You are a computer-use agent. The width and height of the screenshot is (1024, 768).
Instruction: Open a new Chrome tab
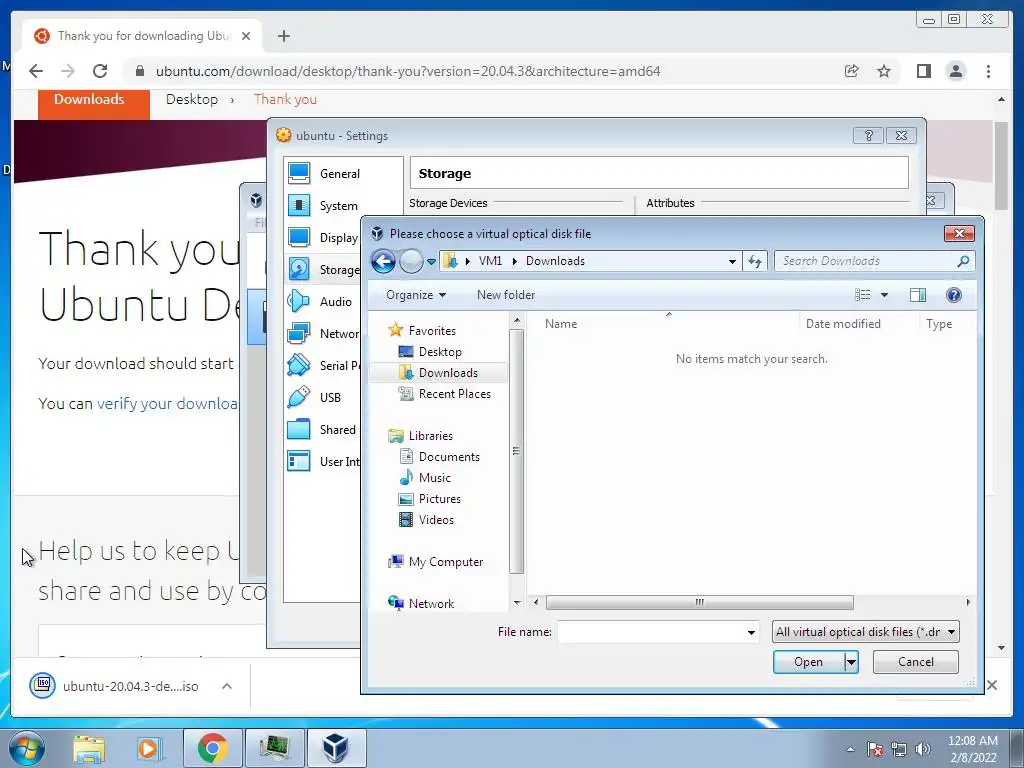click(283, 36)
